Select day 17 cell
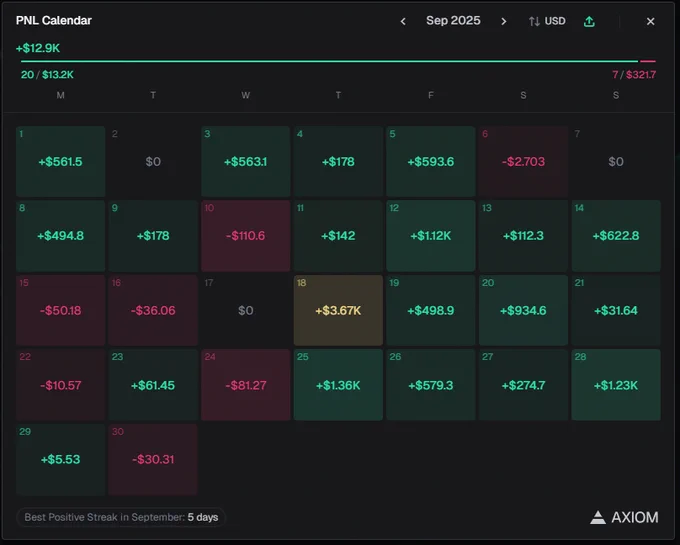The width and height of the screenshot is (680, 545). (245, 310)
